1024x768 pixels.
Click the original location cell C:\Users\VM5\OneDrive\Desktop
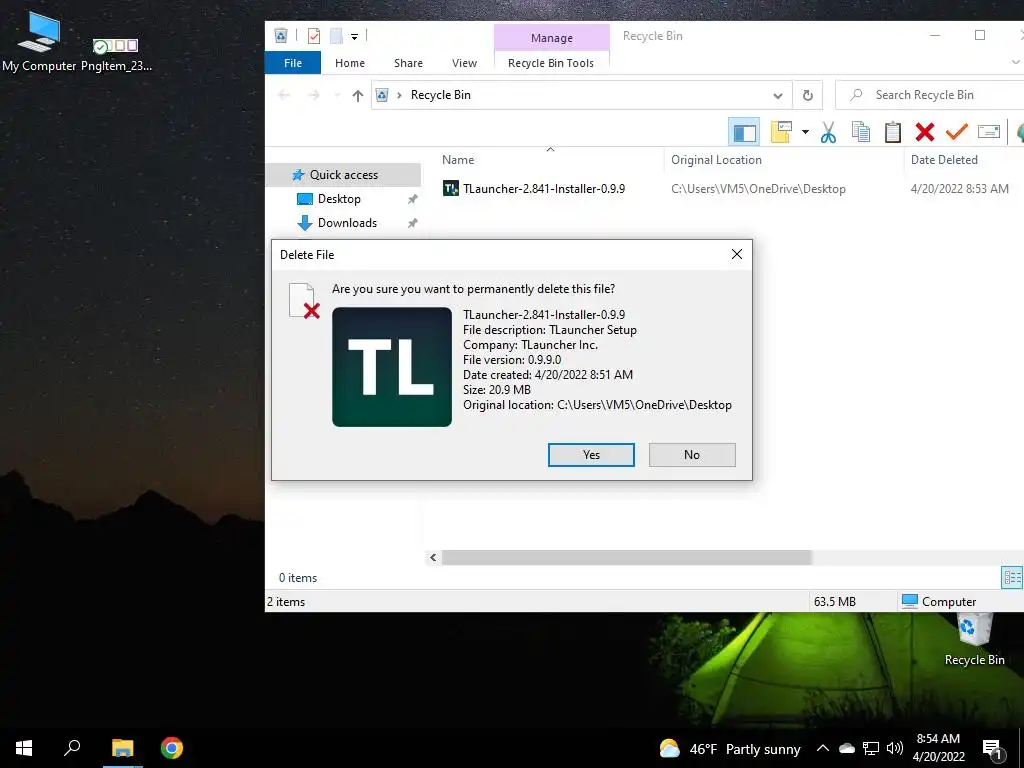click(x=758, y=189)
